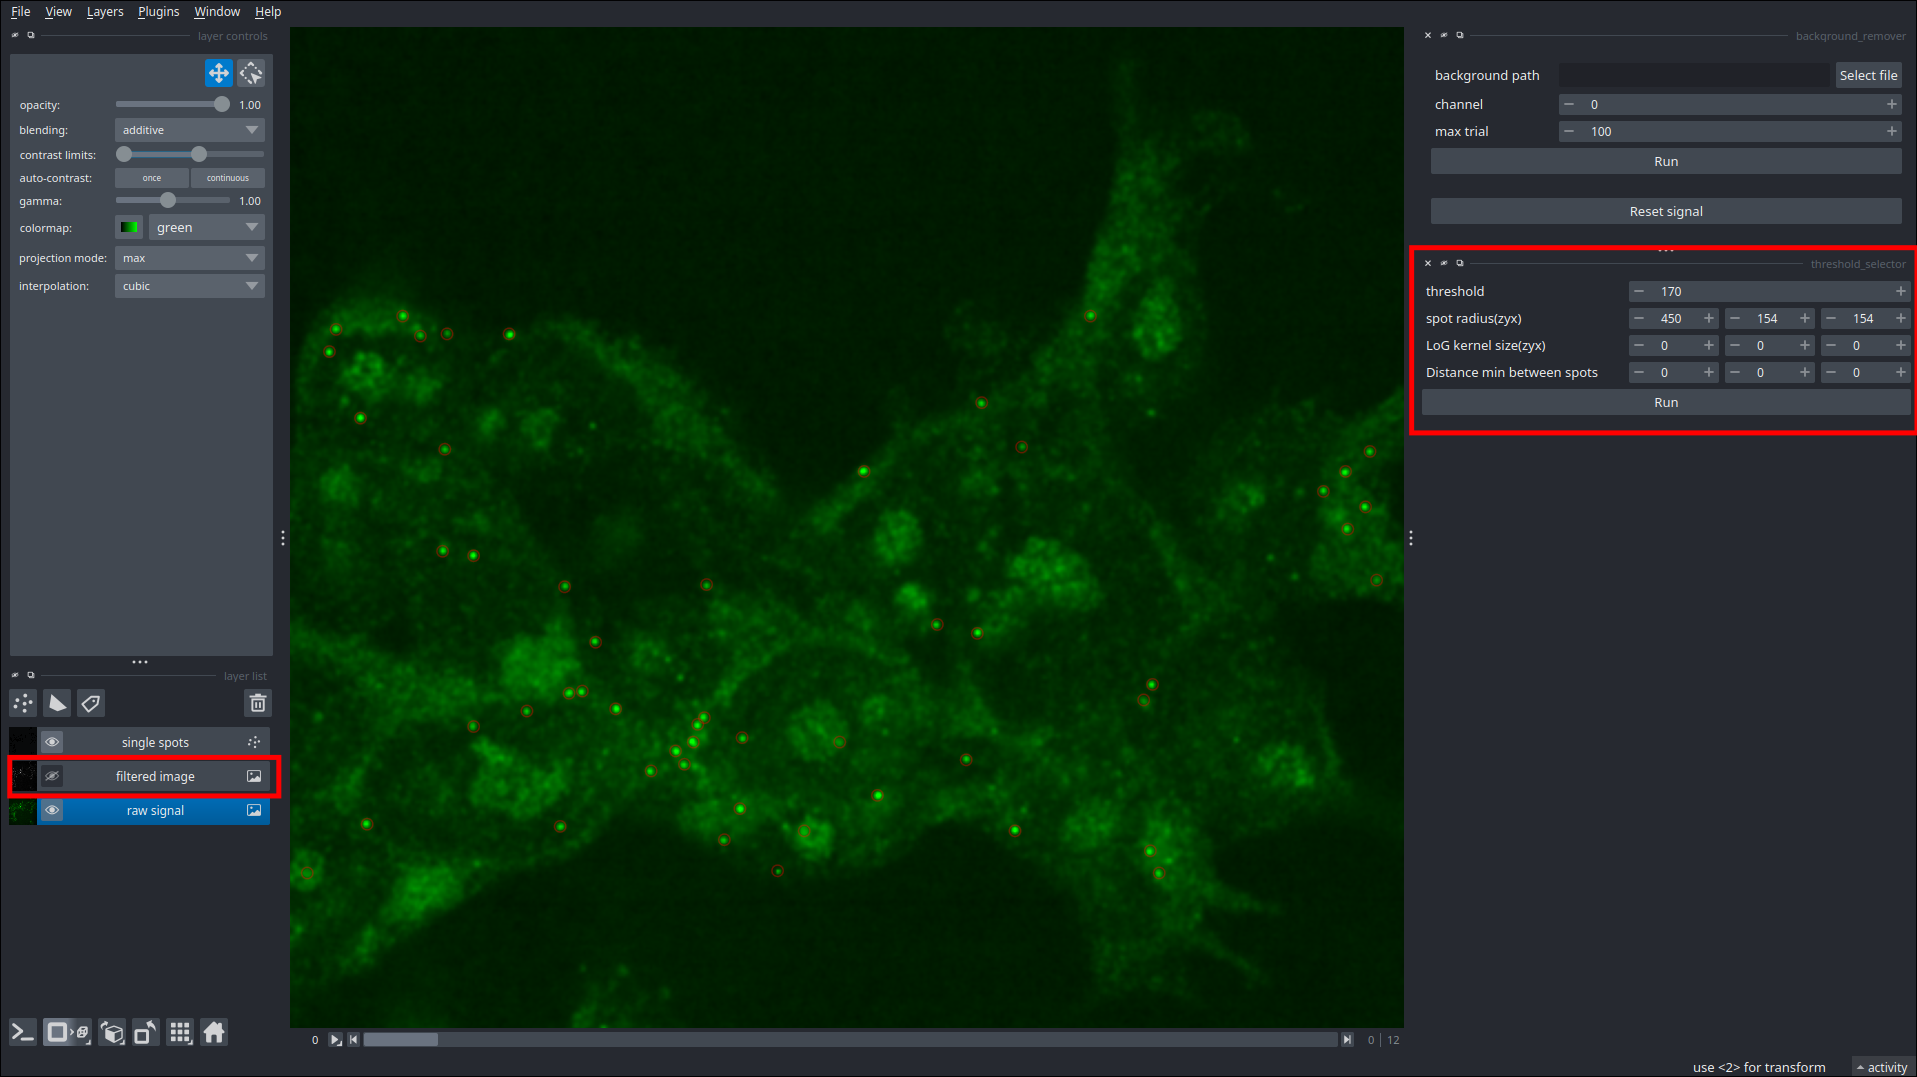Viewport: 1917px width, 1077px height.
Task: Step the dimension slider forward
Action: [x=1347, y=1040]
